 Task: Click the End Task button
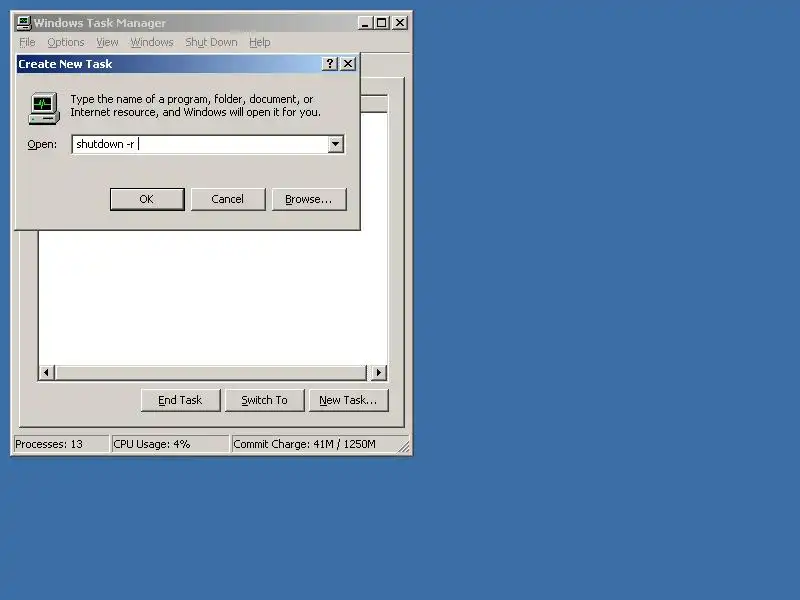coord(180,400)
